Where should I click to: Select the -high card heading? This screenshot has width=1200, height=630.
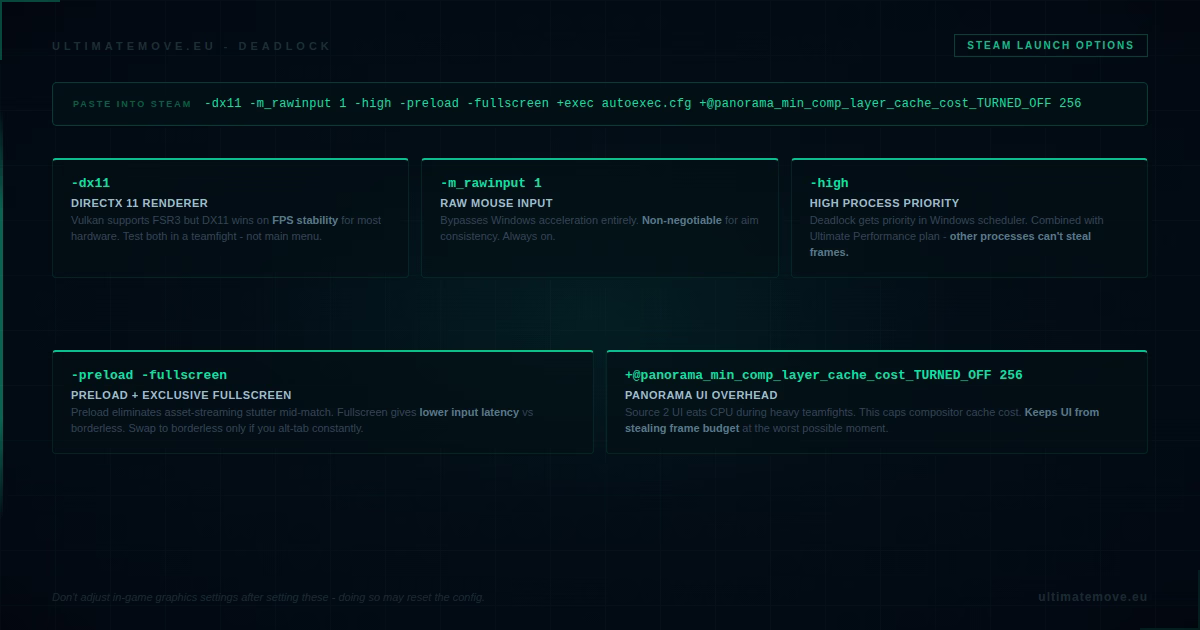click(x=829, y=183)
